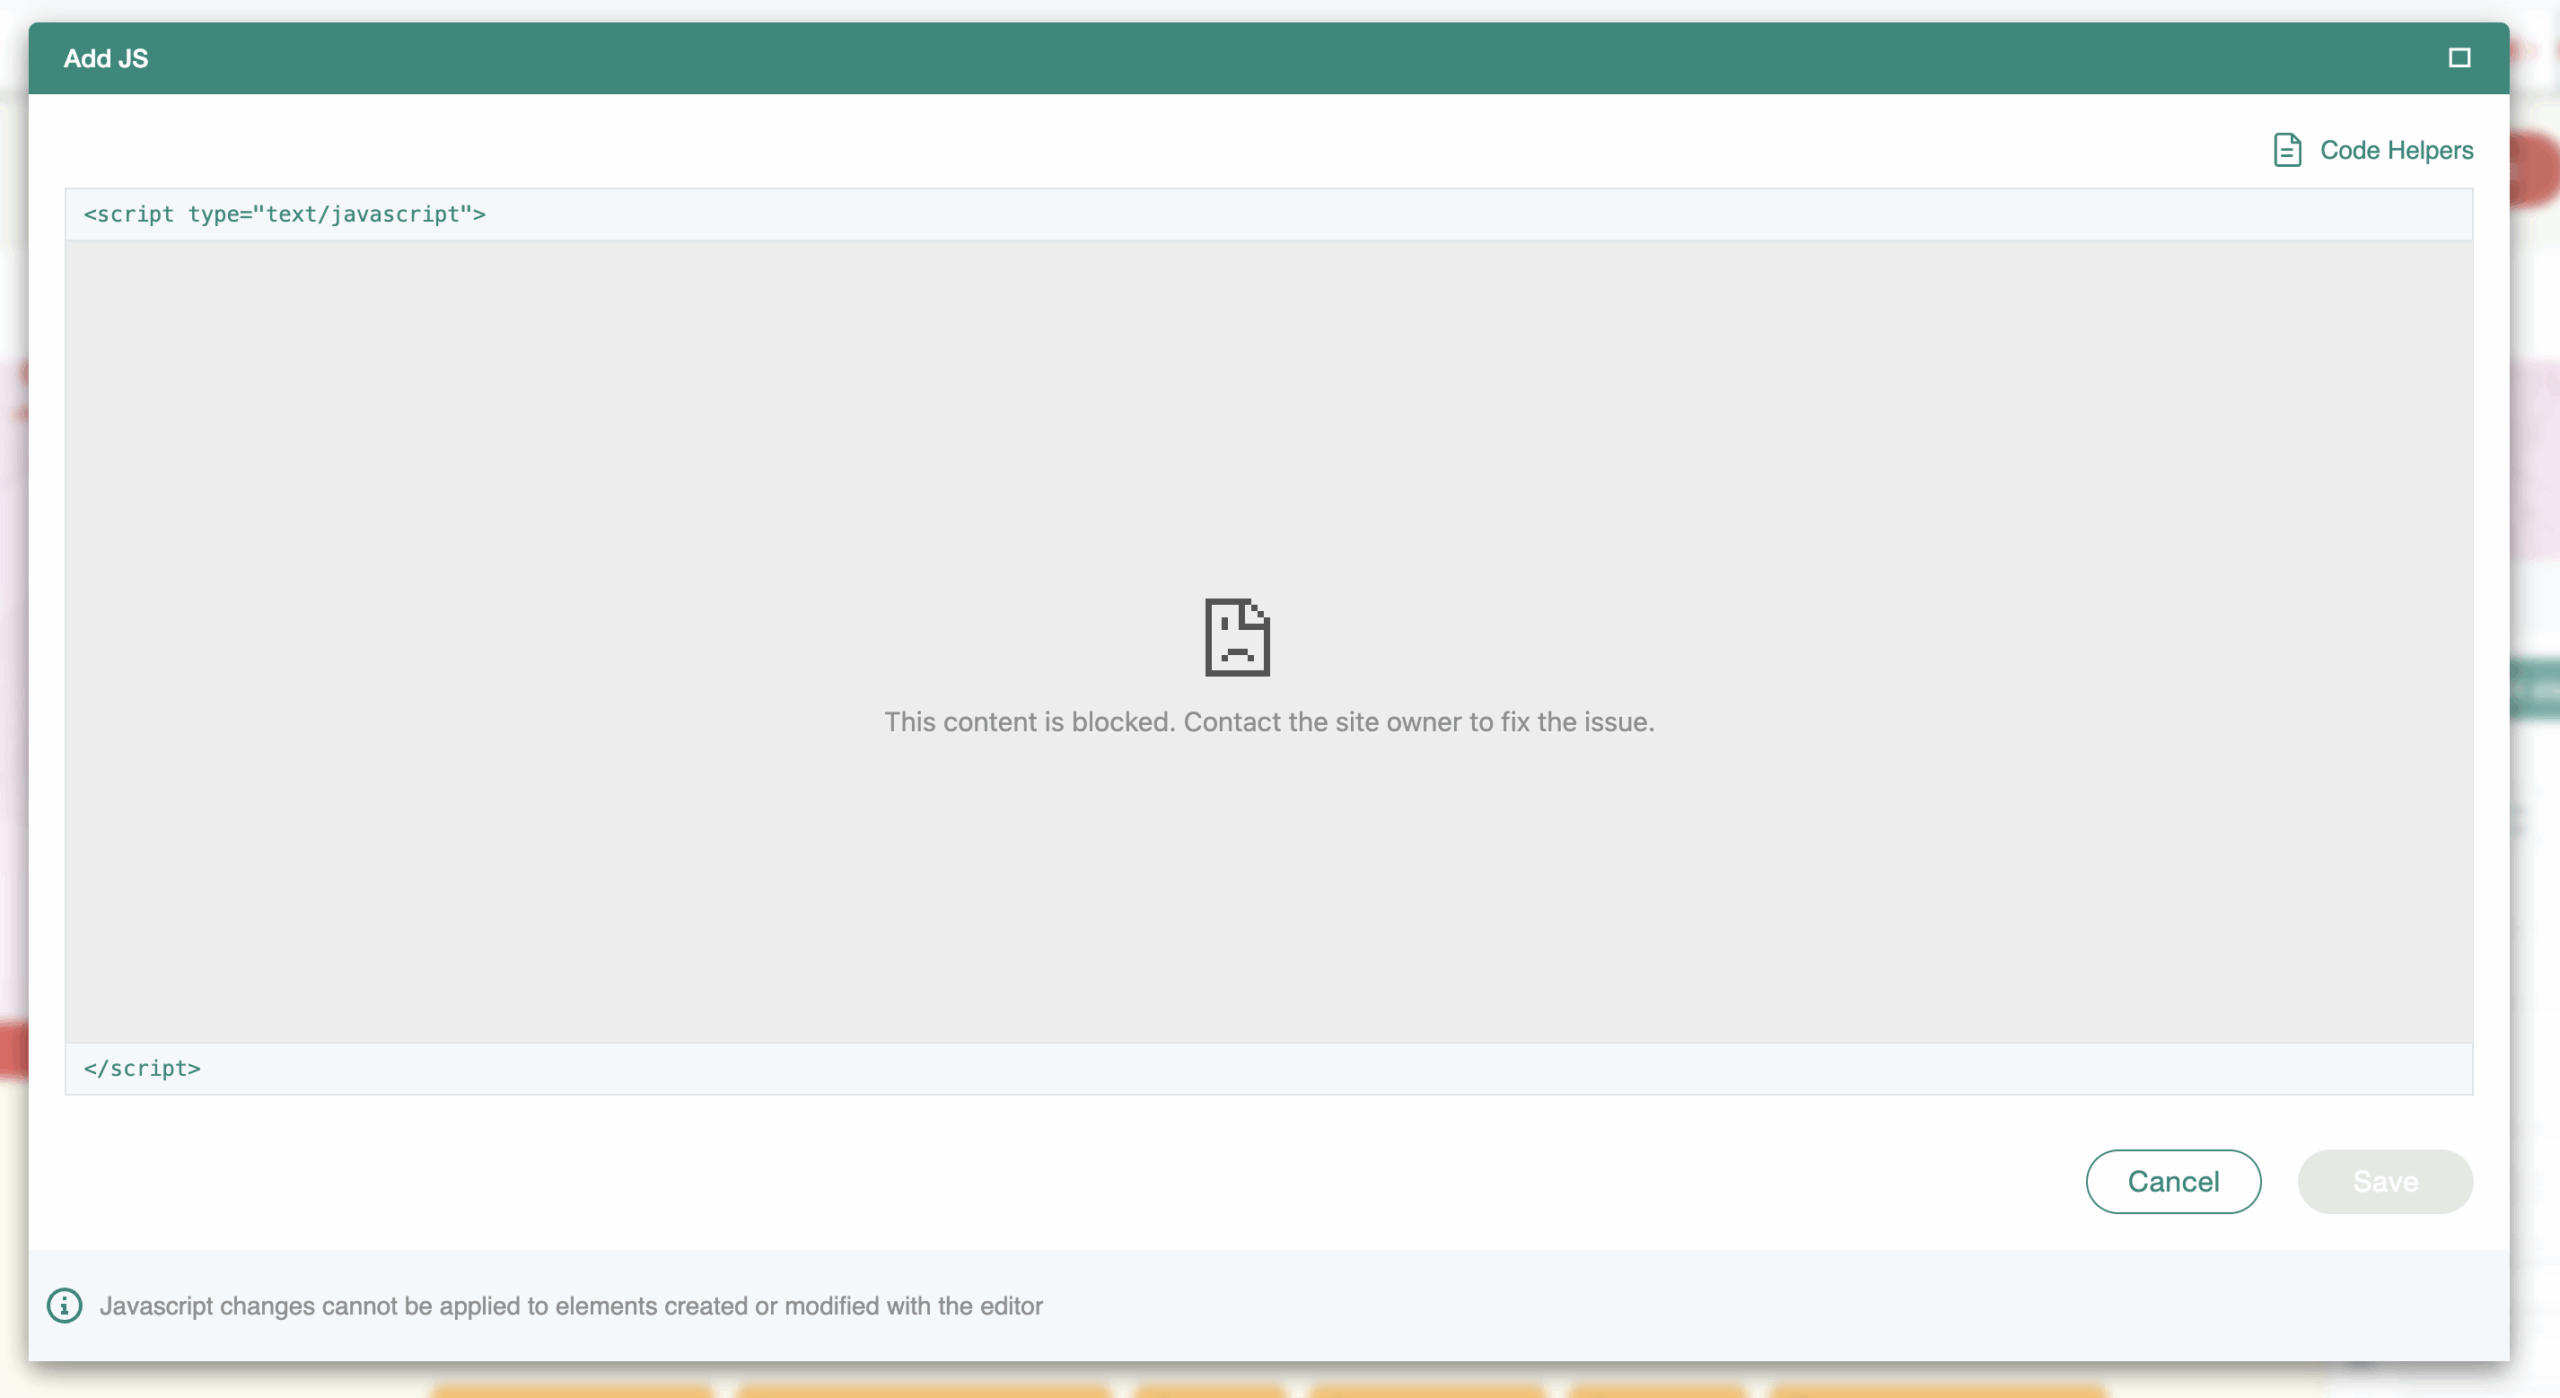Viewport: 2560px width, 1398px height.
Task: Click the Javascript changes warning note text
Action: point(571,1306)
